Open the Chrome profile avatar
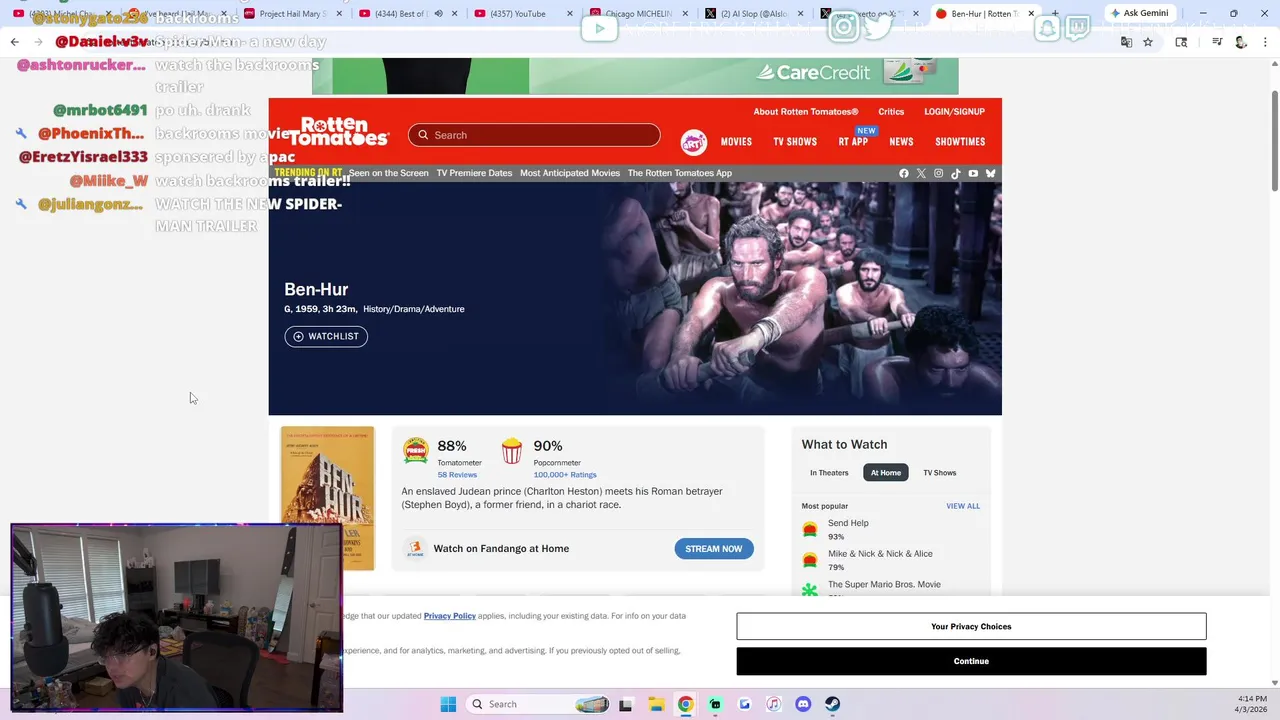This screenshot has height=720, width=1280. coord(1241,42)
